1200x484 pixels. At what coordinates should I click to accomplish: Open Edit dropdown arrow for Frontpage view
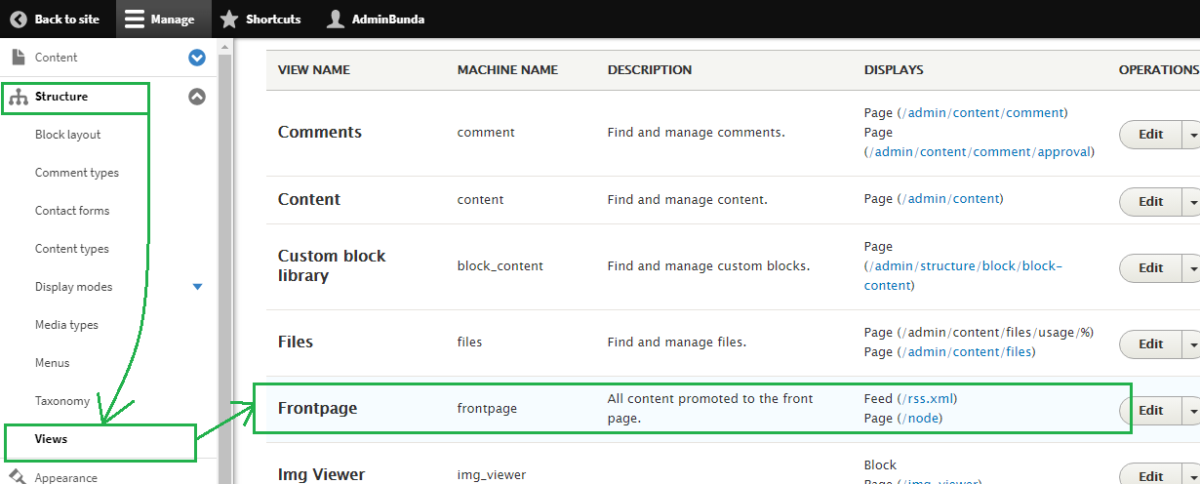[1192, 410]
